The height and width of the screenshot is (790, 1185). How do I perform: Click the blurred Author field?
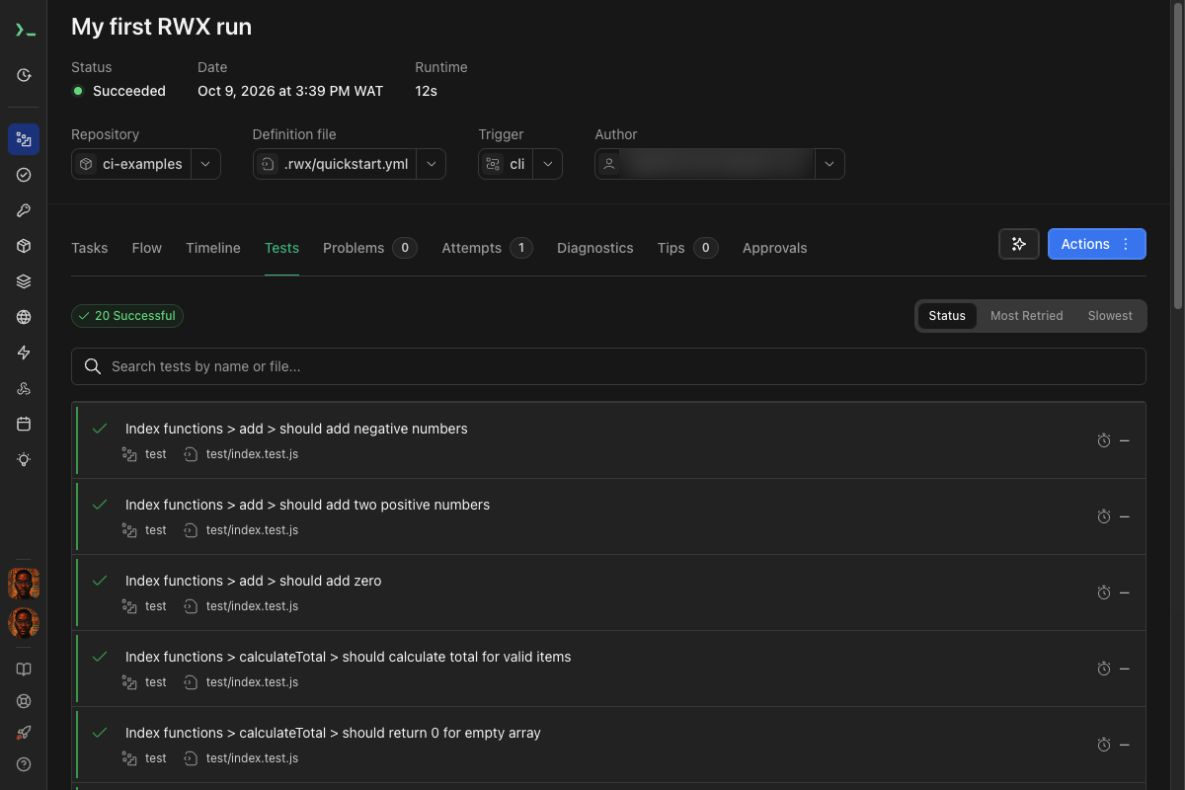tap(705, 164)
